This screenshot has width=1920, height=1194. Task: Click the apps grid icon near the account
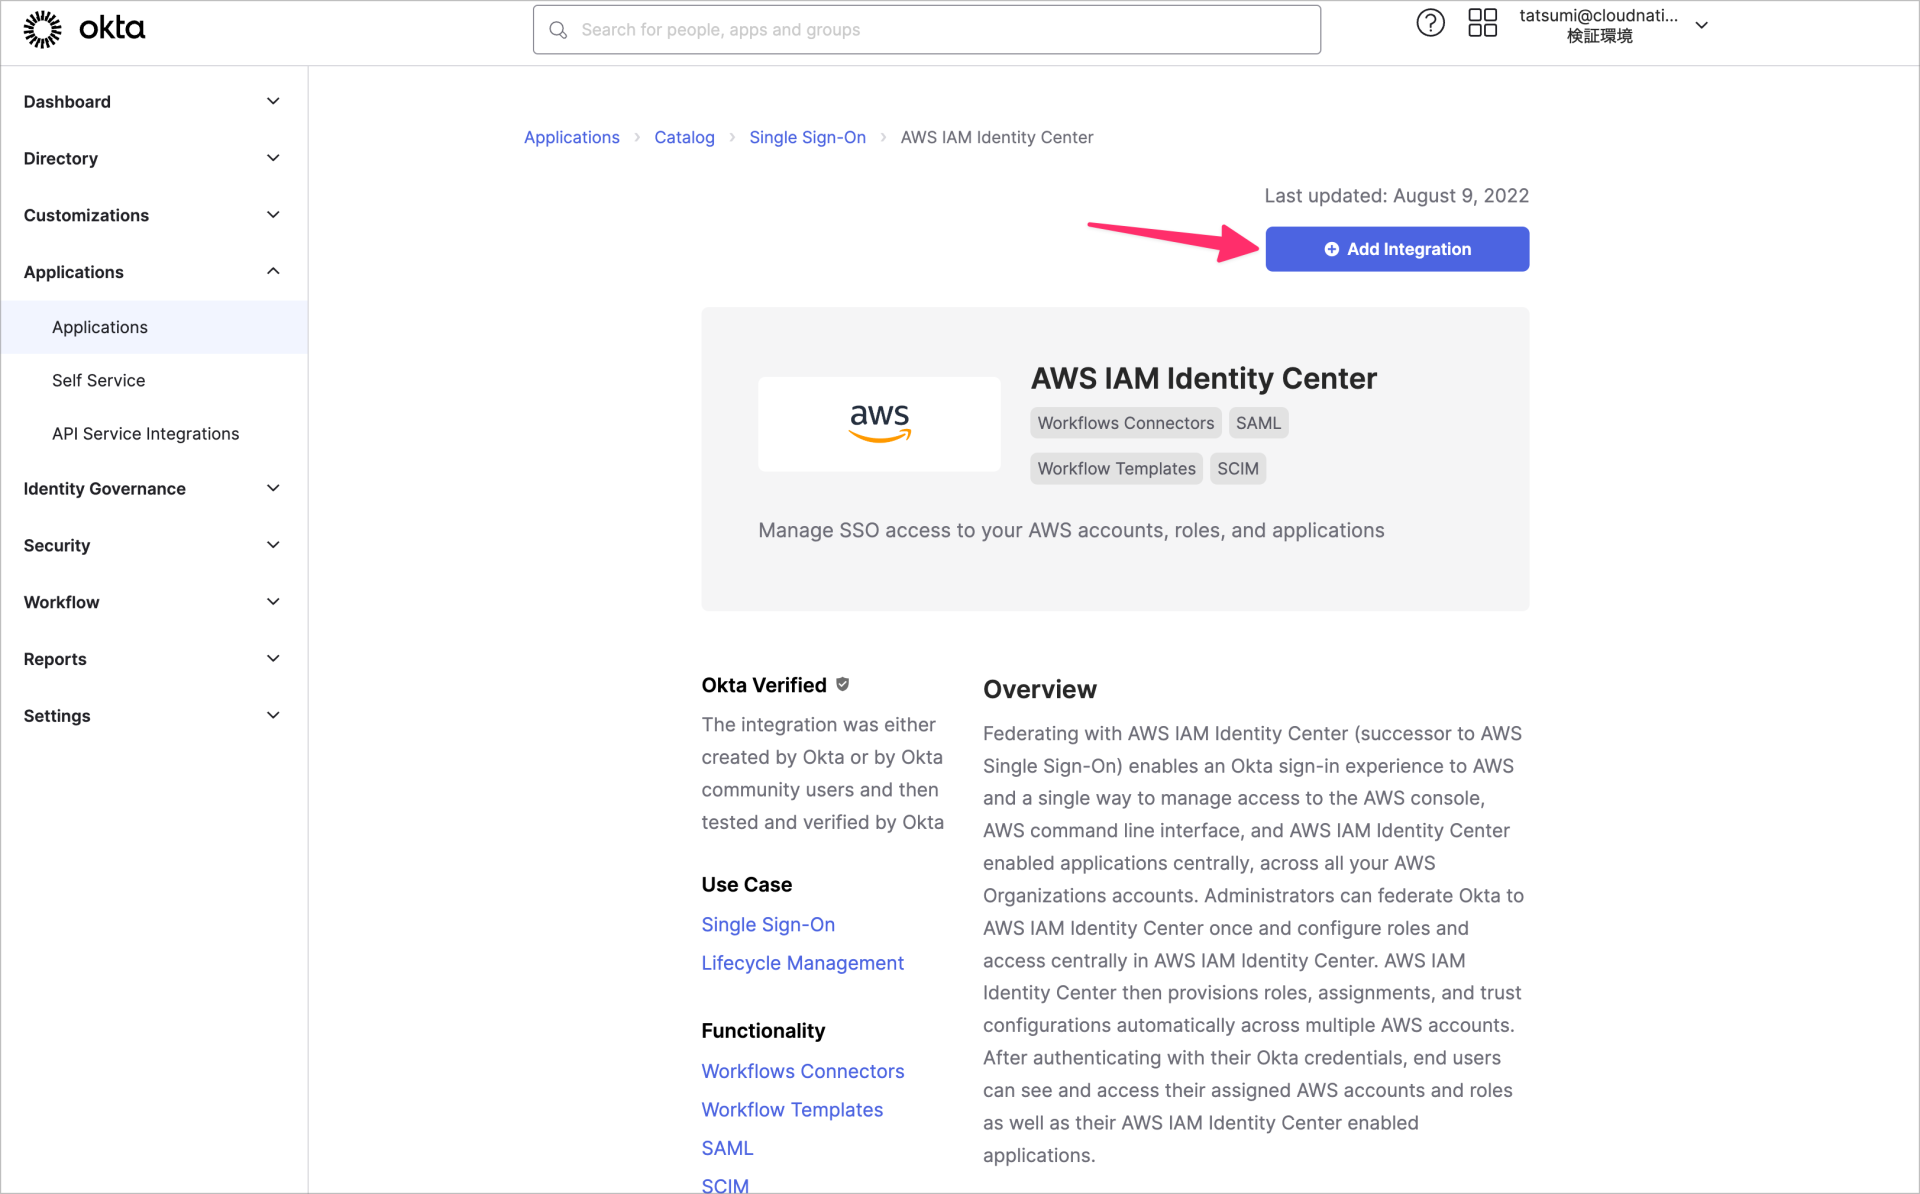click(1482, 22)
